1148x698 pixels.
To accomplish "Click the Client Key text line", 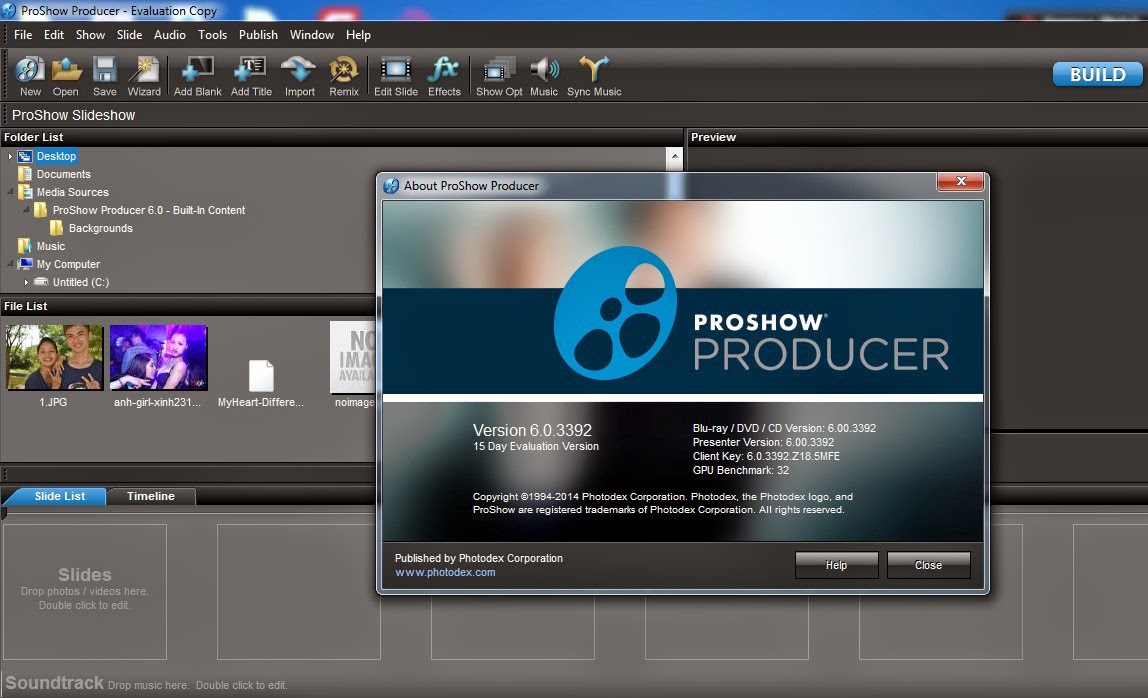I will click(766, 456).
